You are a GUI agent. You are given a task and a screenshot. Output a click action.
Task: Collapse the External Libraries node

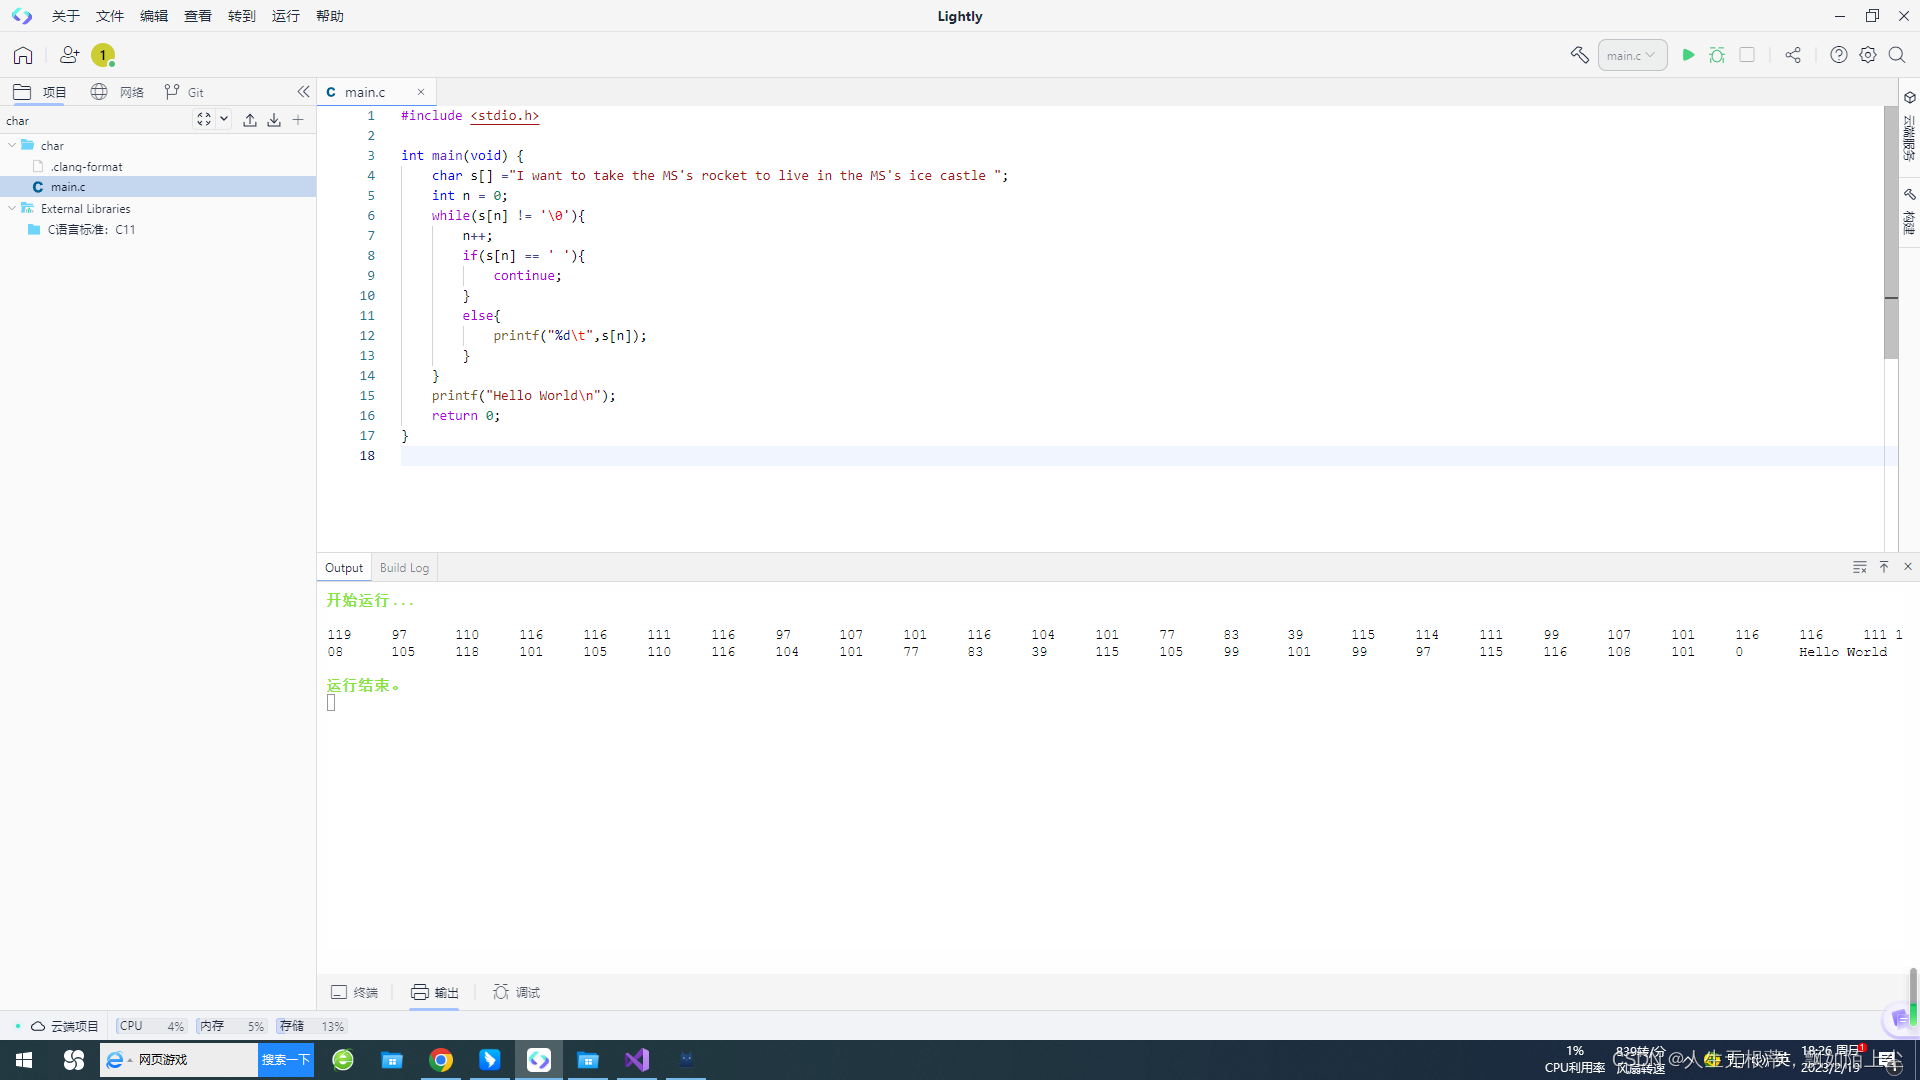pos(12,208)
